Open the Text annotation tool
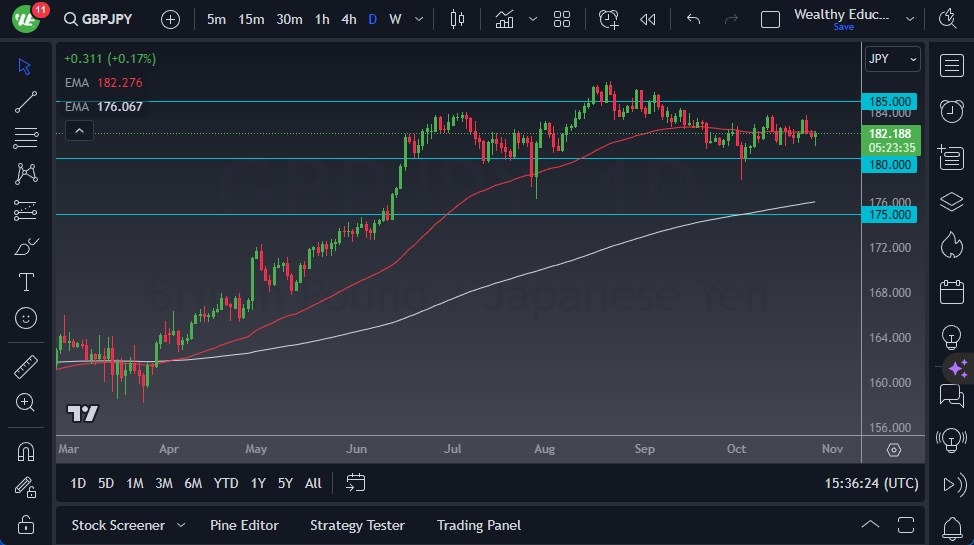This screenshot has width=974, height=545. pyautogui.click(x=26, y=282)
